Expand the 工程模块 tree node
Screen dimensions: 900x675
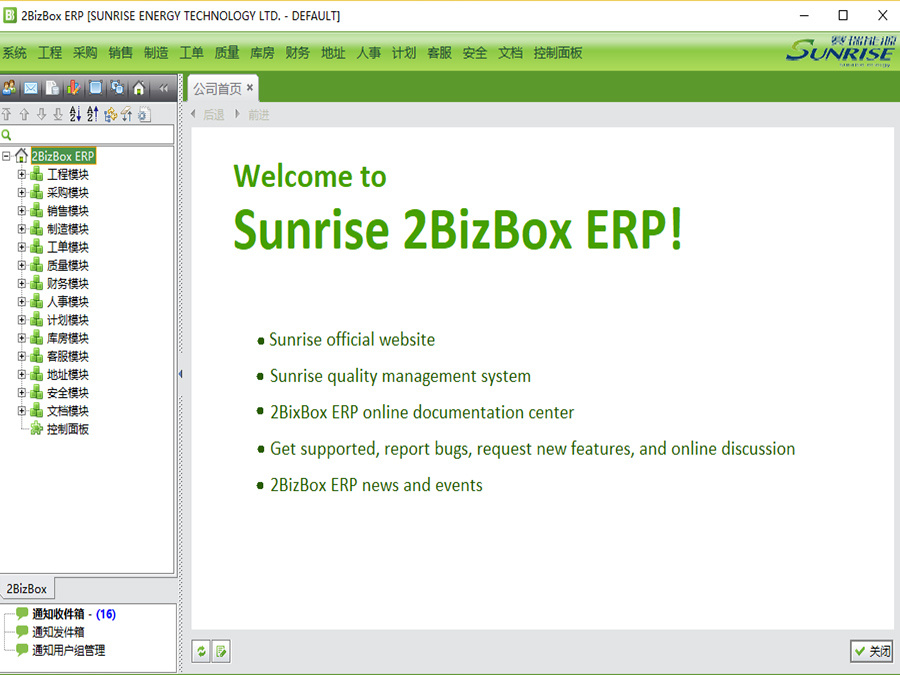point(22,174)
